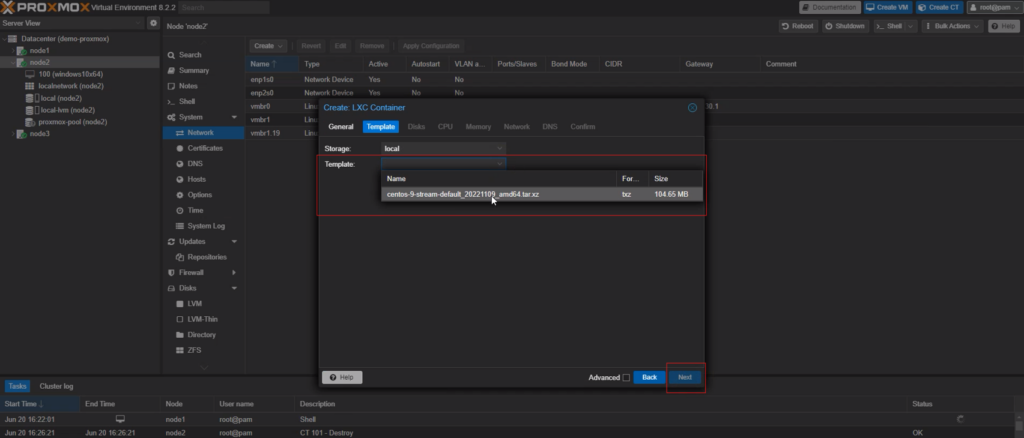Click the Disks section icon
The image size is (1024, 438).
coord(171,288)
